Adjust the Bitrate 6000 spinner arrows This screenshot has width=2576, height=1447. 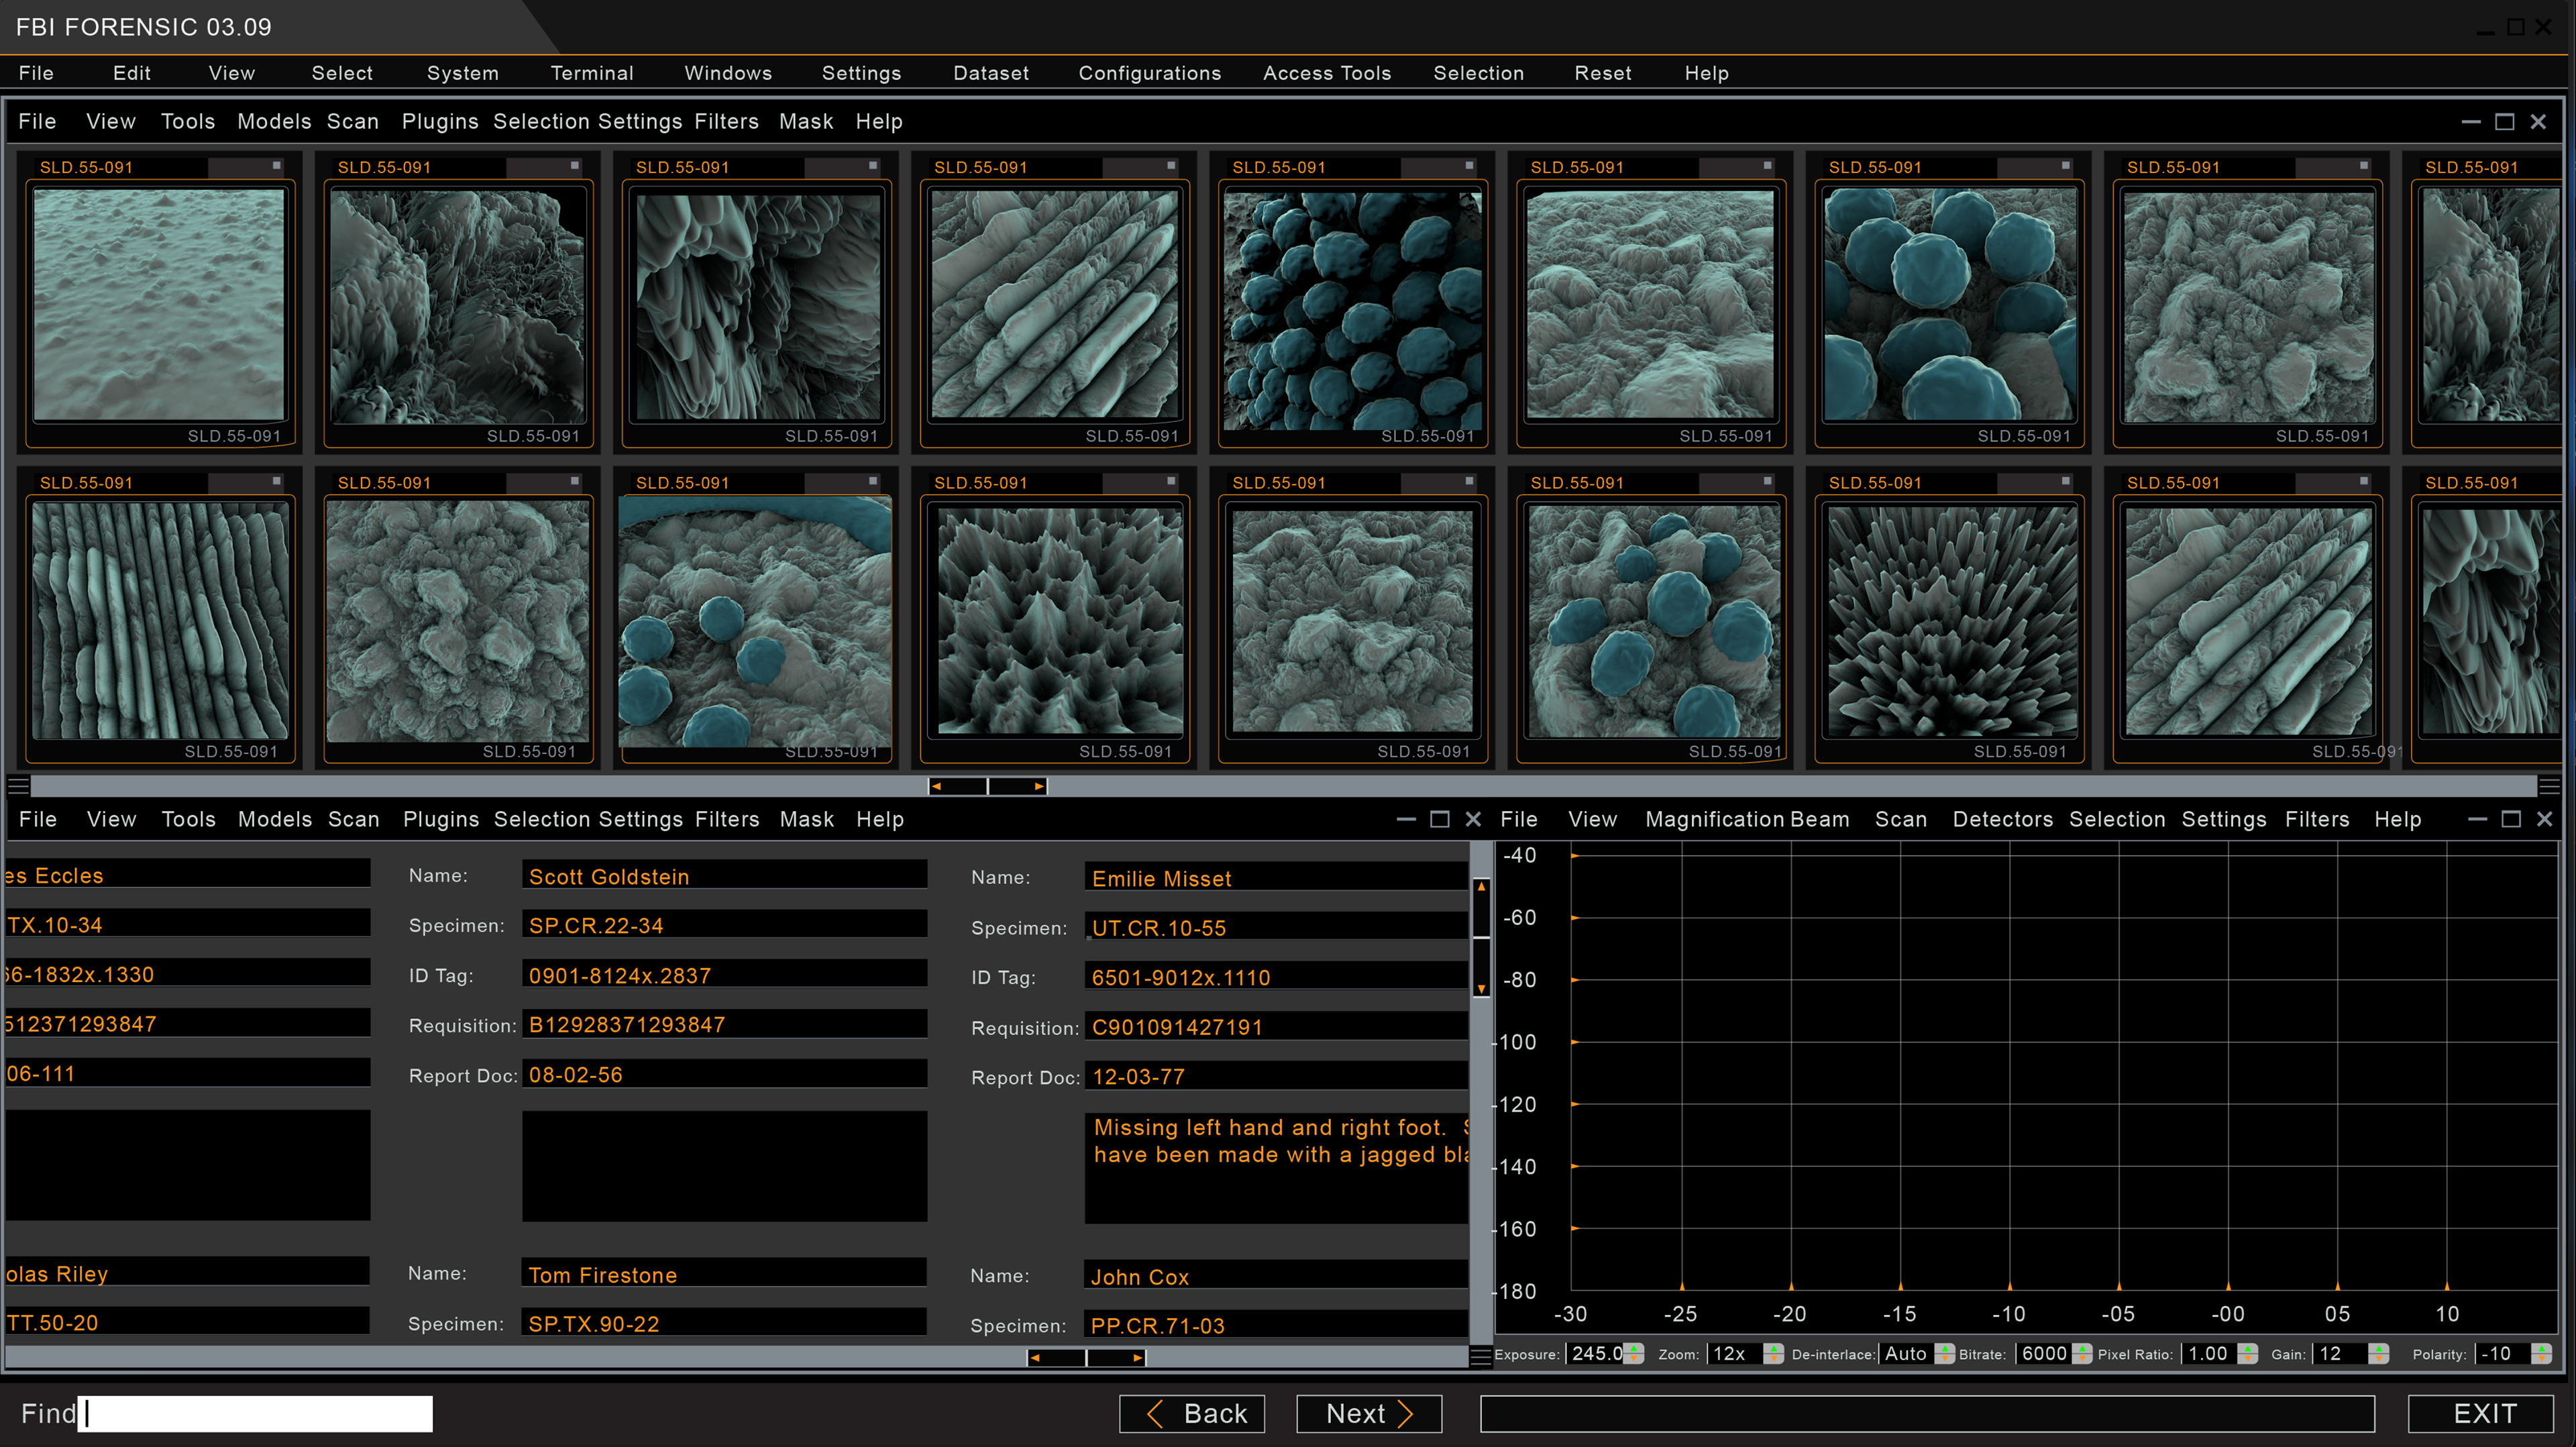coord(2082,1354)
